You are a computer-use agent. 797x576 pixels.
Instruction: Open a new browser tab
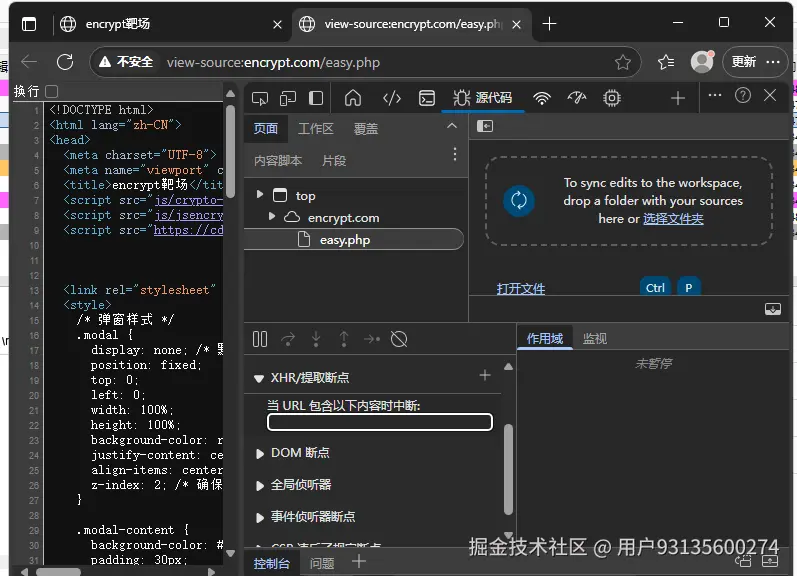549,24
